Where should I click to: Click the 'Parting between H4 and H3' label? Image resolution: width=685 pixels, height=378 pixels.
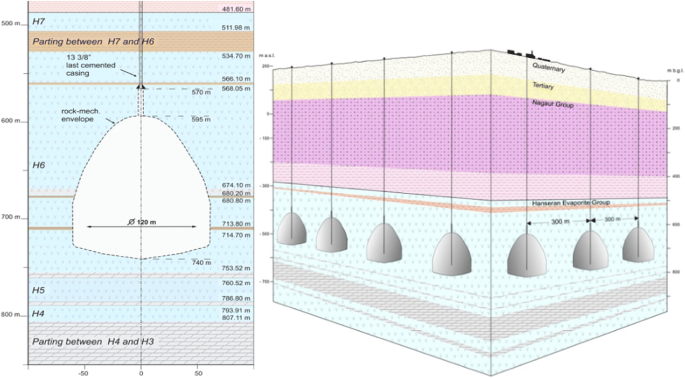pos(93,342)
